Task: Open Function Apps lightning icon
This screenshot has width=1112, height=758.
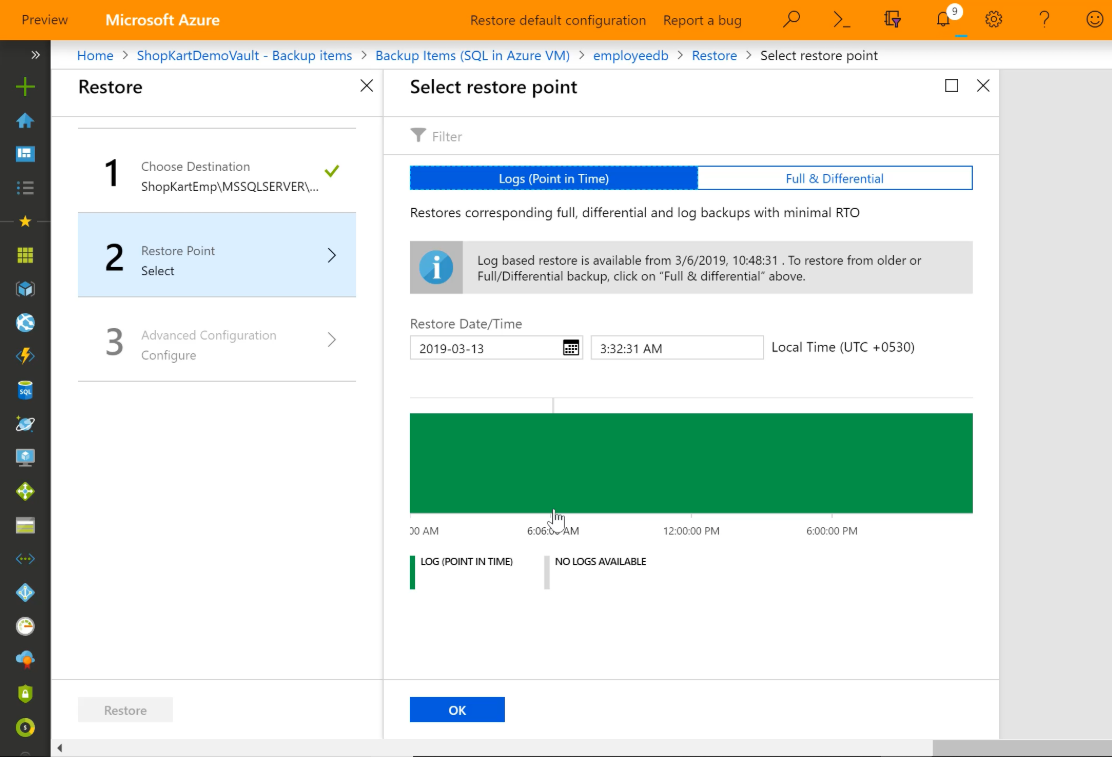Action: pyautogui.click(x=25, y=356)
